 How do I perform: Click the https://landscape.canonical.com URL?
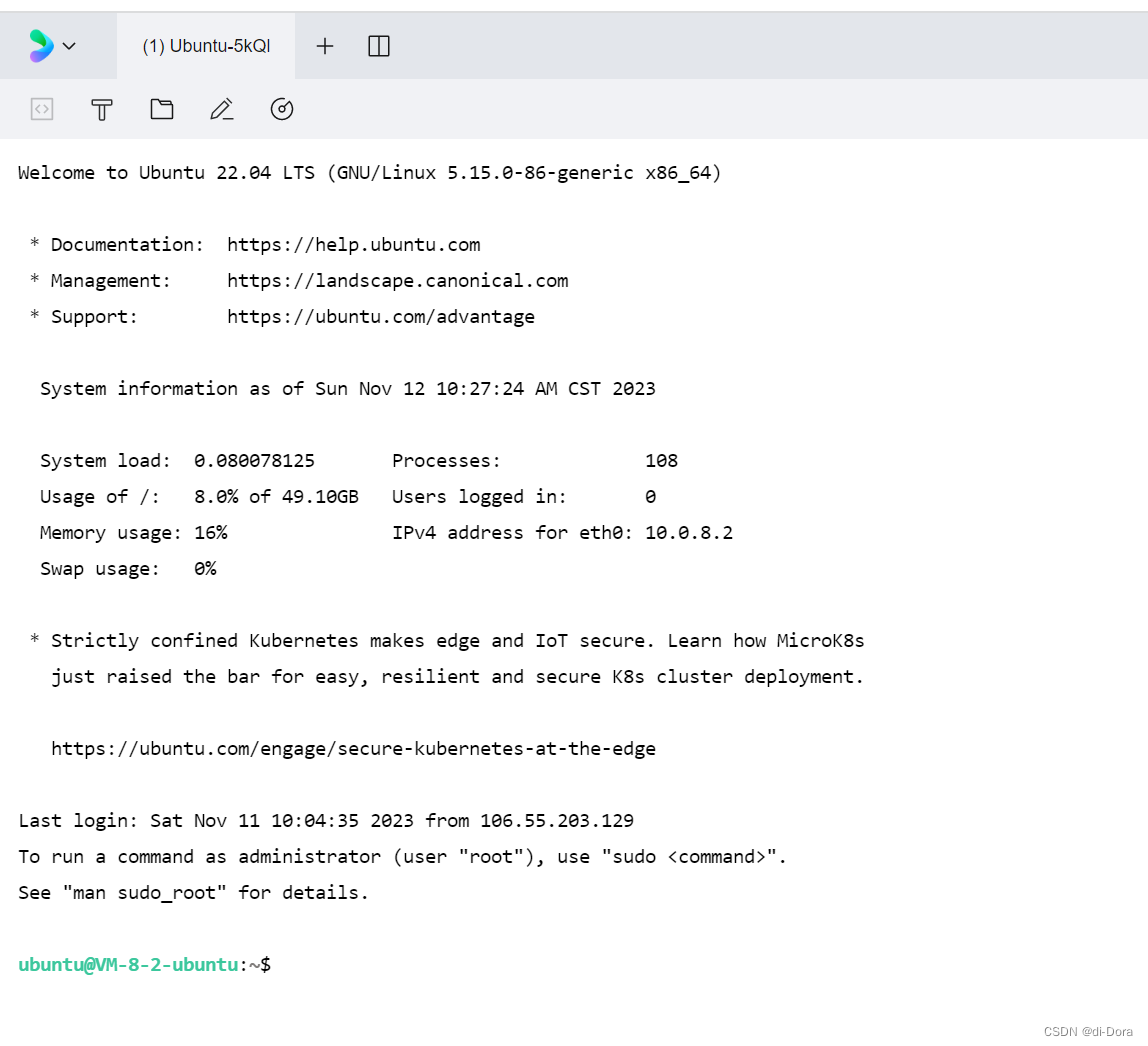click(x=398, y=280)
